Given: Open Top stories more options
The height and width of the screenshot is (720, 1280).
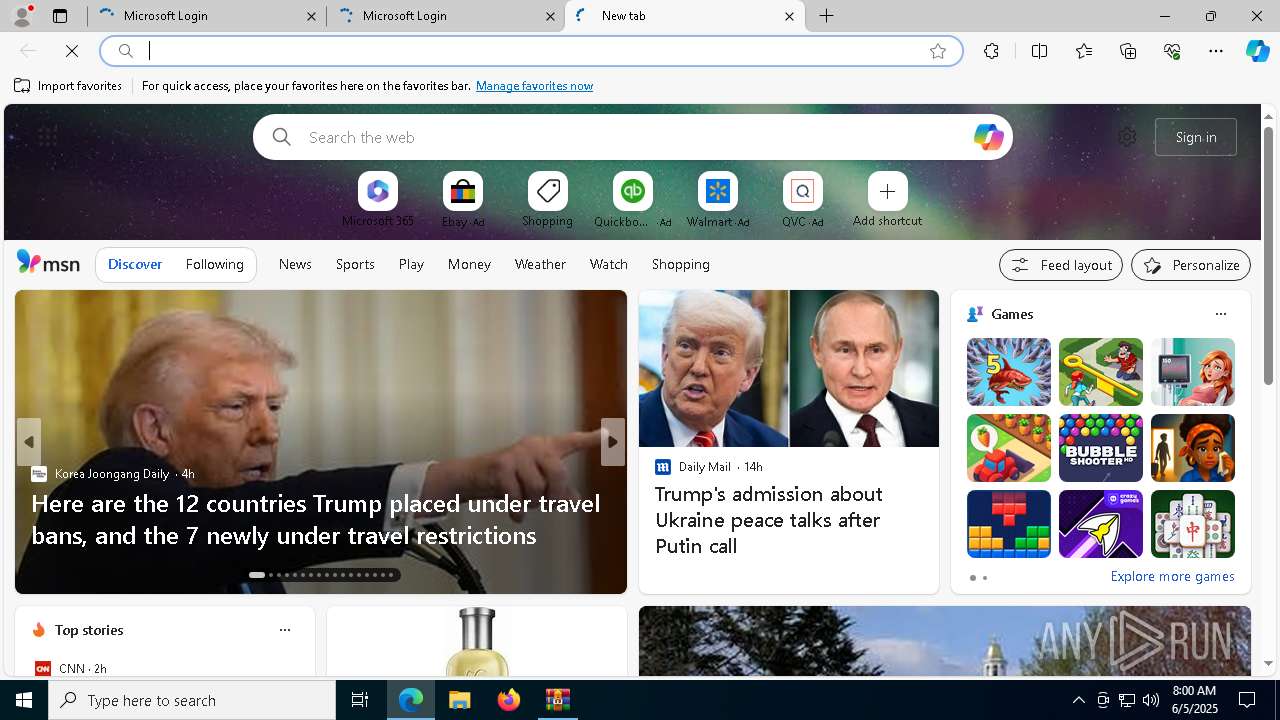Looking at the screenshot, I should (x=284, y=630).
